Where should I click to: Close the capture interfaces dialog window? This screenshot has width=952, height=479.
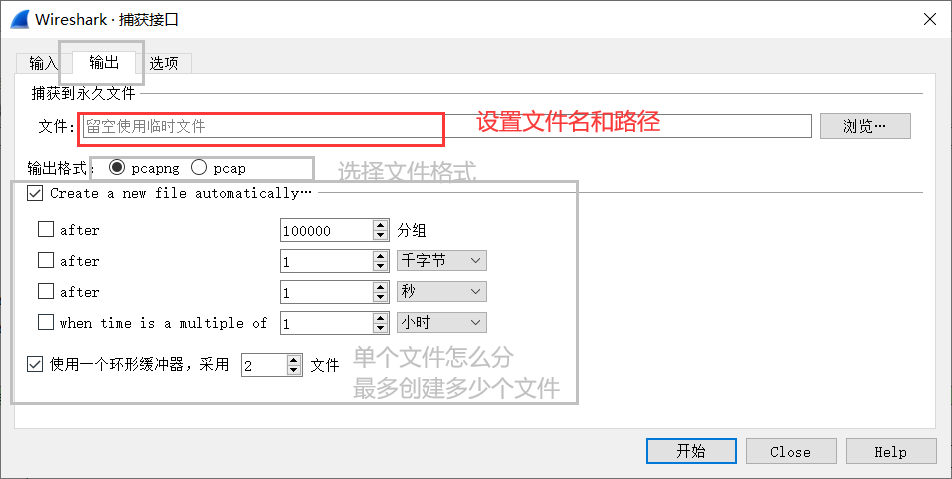(x=930, y=19)
